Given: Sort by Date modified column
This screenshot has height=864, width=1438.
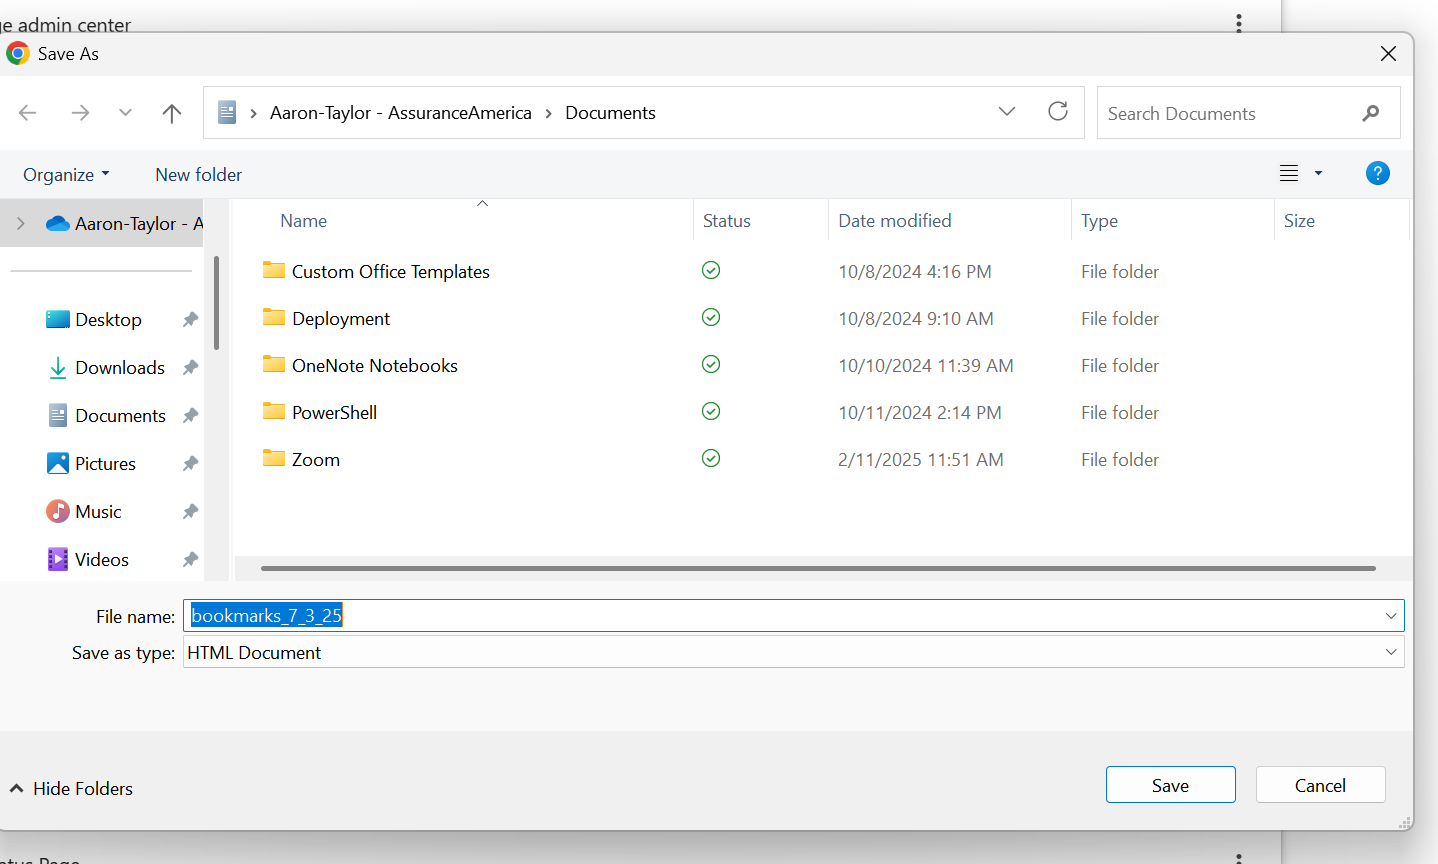Looking at the screenshot, I should pyautogui.click(x=894, y=221).
